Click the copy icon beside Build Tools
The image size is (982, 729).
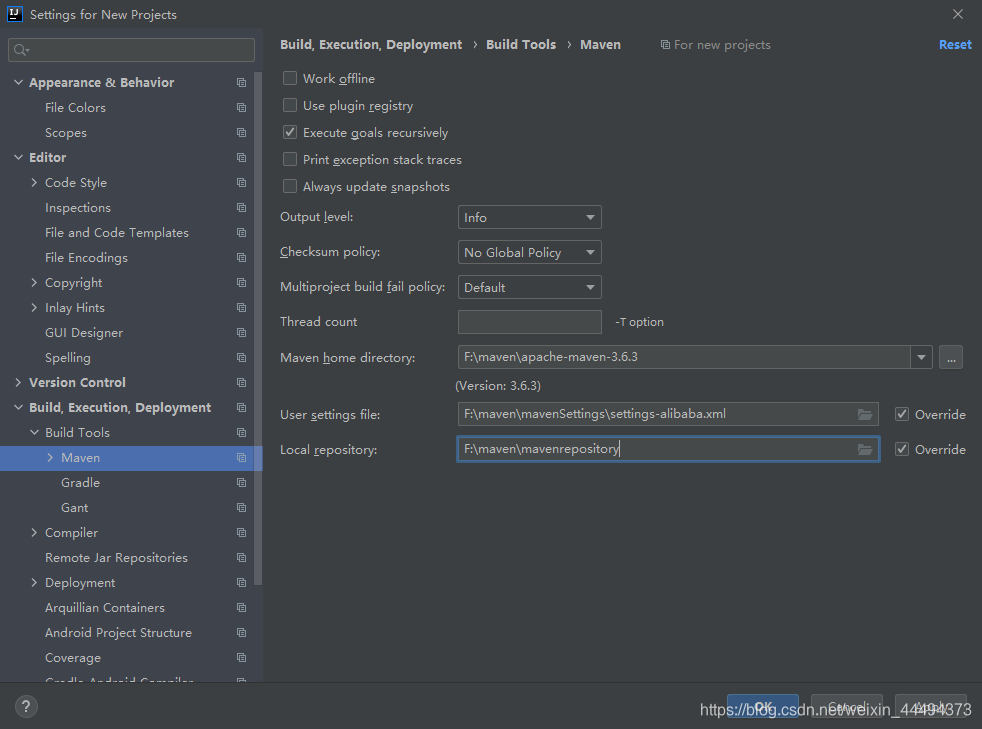point(241,433)
